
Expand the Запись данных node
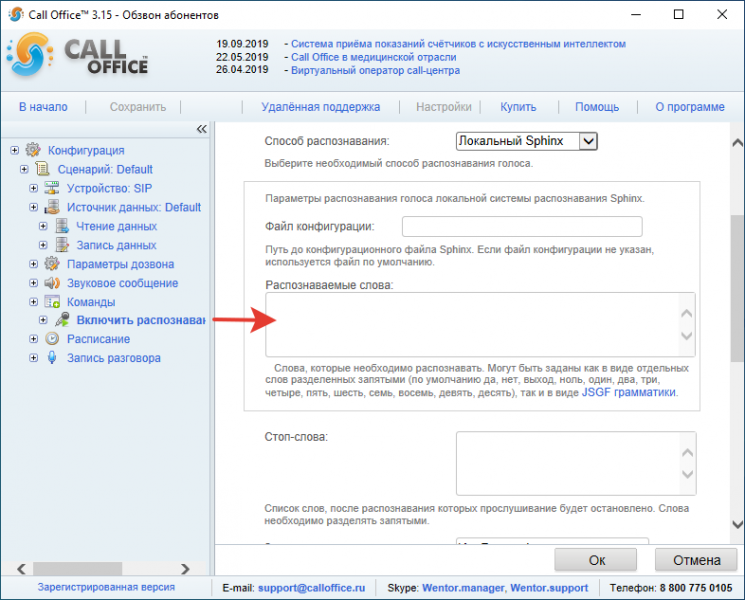tap(43, 245)
